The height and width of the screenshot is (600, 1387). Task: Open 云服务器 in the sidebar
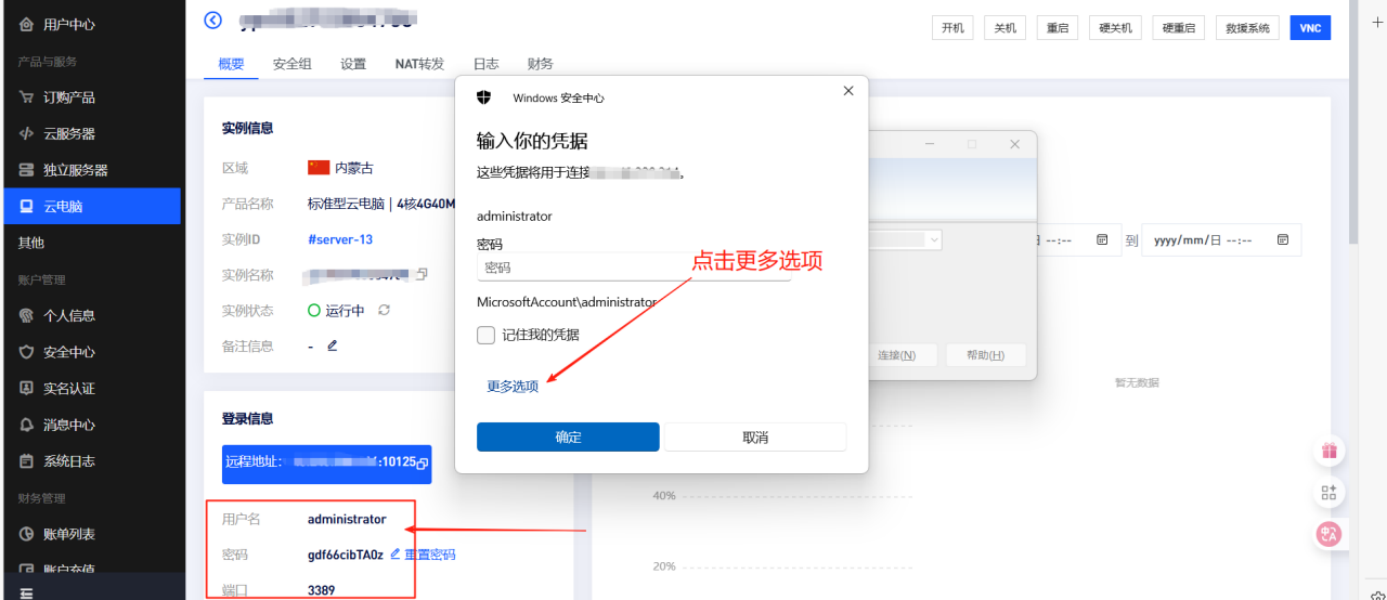click(69, 134)
